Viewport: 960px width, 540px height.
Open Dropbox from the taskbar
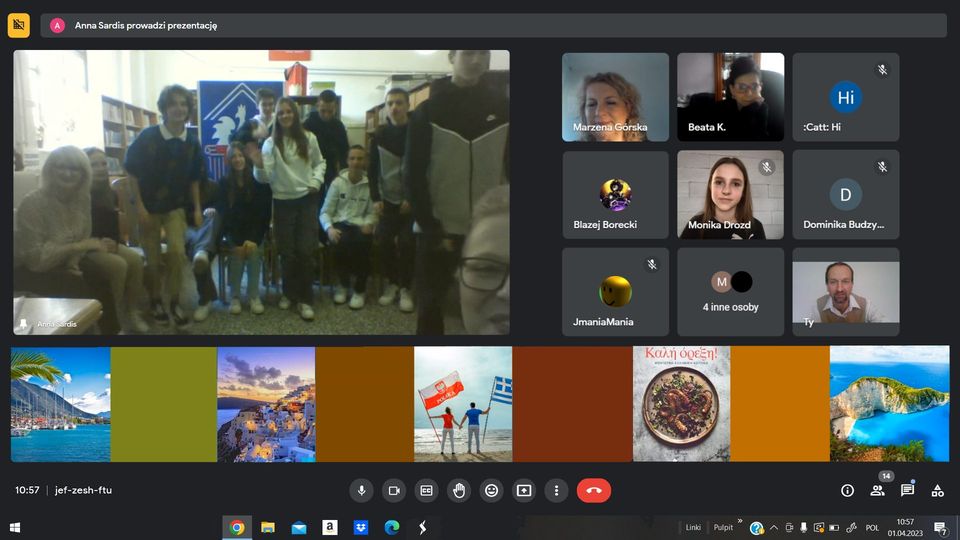360,527
